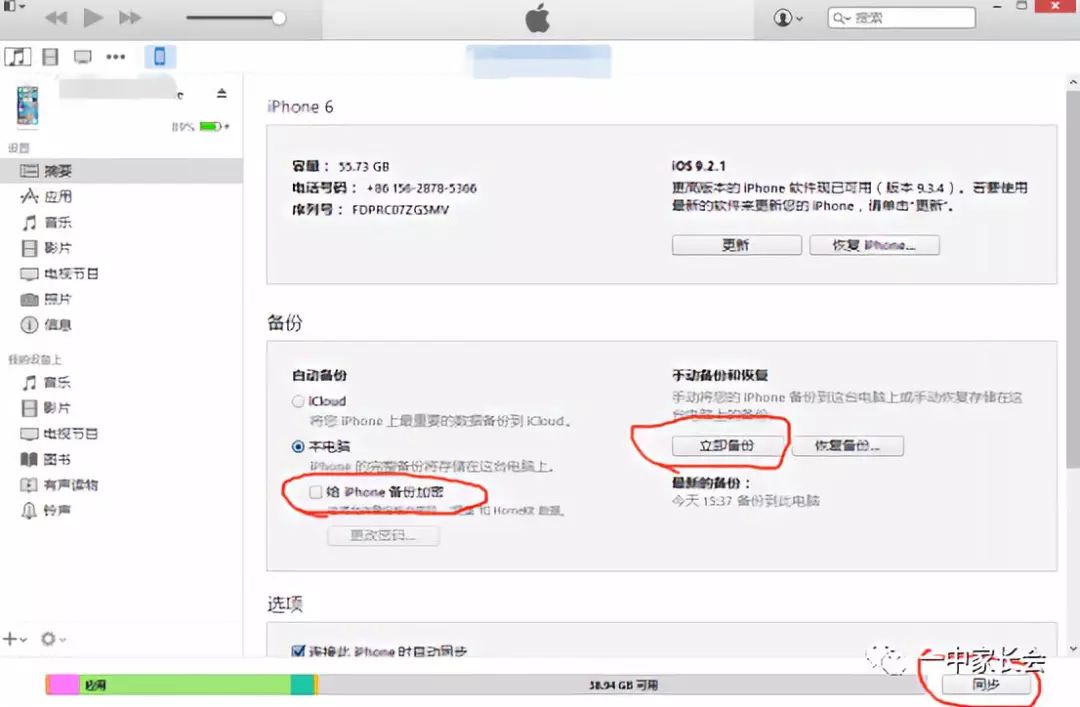Show more library types with ellipsis
The width and height of the screenshot is (1080, 707).
click(x=116, y=57)
